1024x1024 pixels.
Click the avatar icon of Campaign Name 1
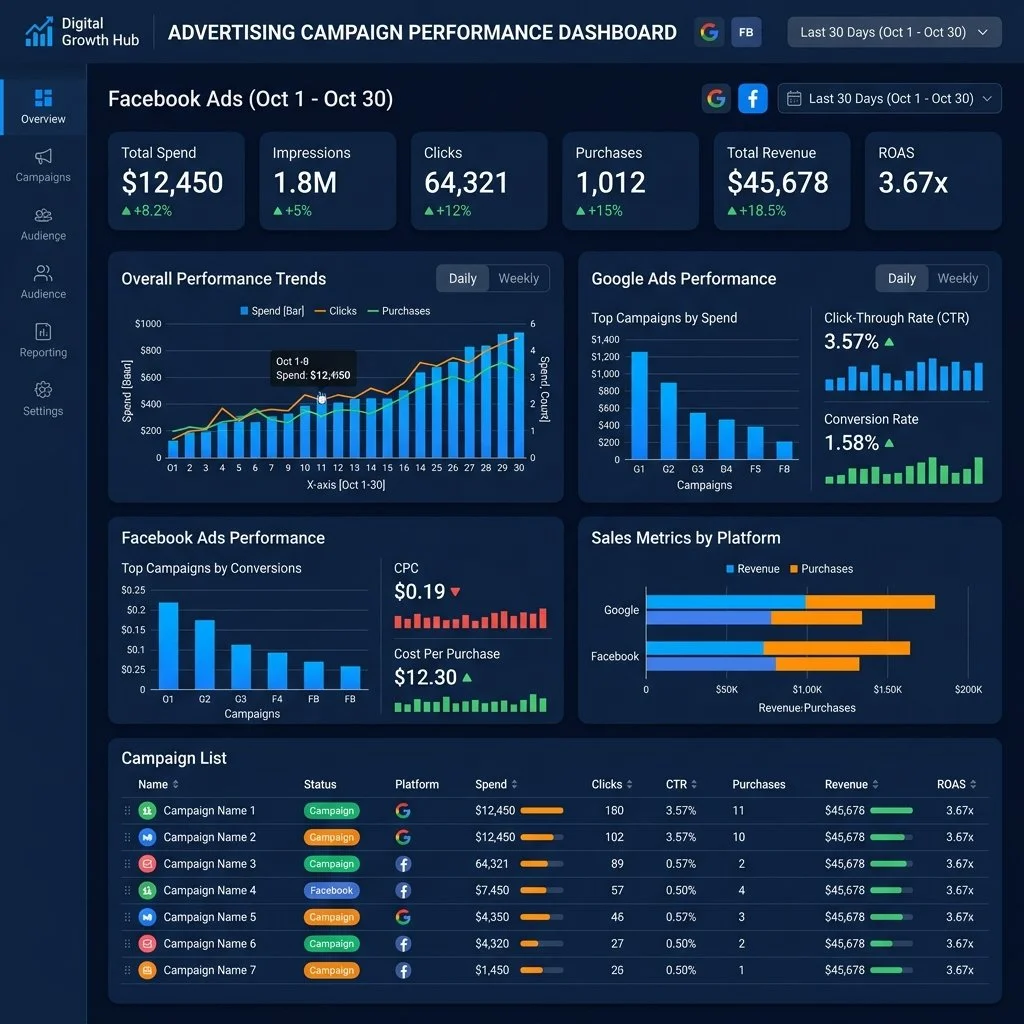click(148, 810)
